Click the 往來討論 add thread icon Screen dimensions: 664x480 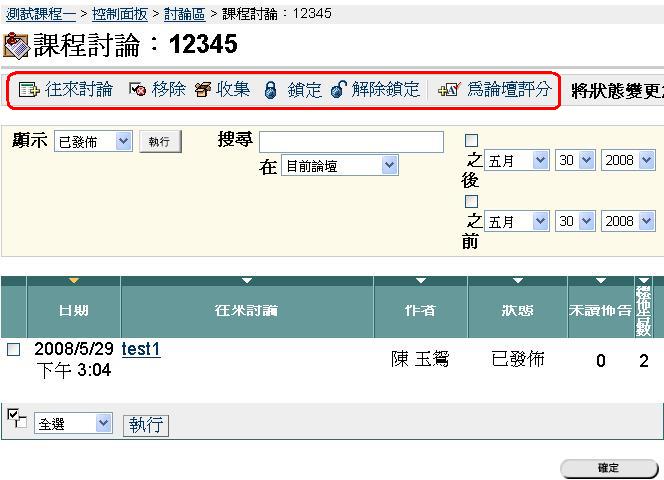click(29, 90)
